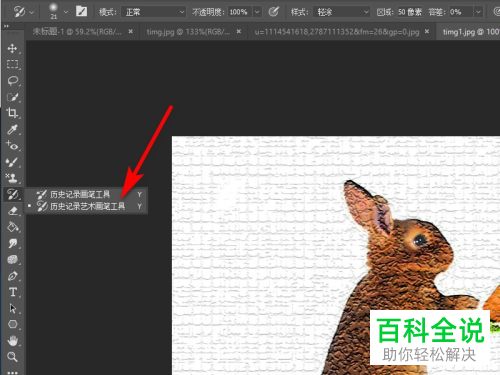Screen dimensions: 500x375
Task: Select the Smudge tool
Action: tap(12, 243)
